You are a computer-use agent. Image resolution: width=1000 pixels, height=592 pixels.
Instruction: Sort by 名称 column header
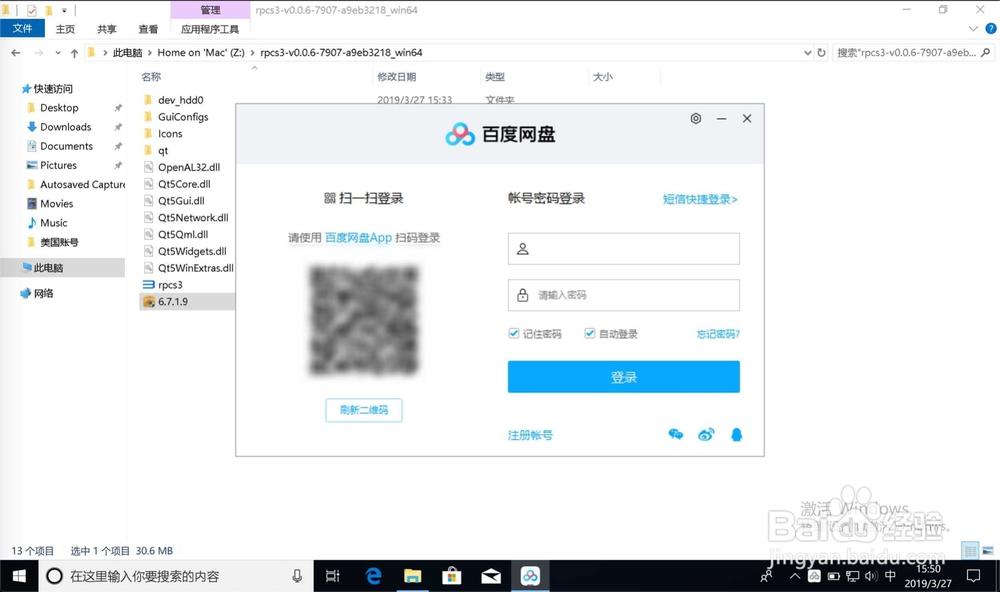pyautogui.click(x=151, y=77)
